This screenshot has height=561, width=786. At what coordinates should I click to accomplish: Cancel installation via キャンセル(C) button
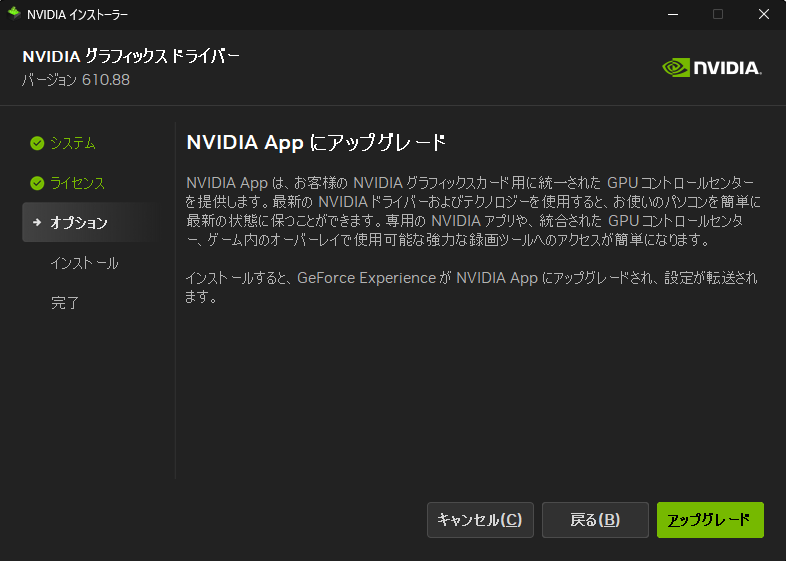pyautogui.click(x=480, y=520)
